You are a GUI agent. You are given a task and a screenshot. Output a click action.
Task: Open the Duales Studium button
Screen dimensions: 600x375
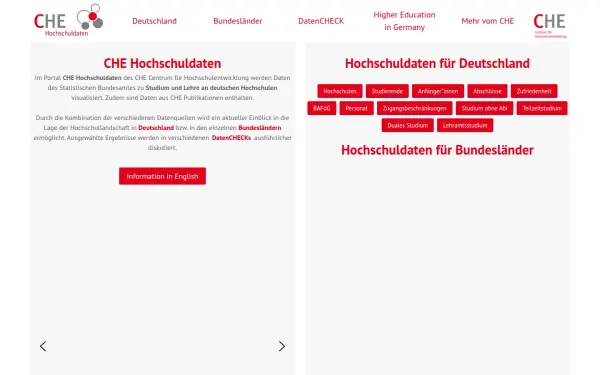pyautogui.click(x=408, y=125)
